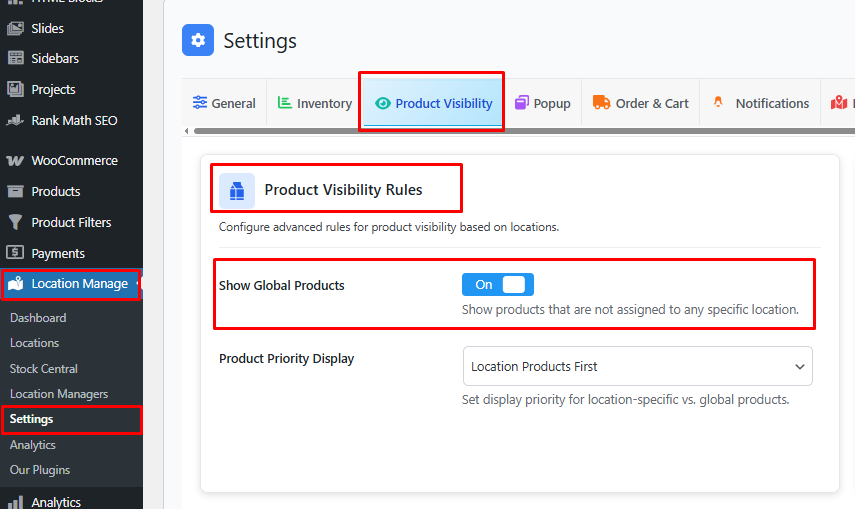Click the WooCommerce sidebar icon
This screenshot has height=509, width=855.
coord(15,160)
